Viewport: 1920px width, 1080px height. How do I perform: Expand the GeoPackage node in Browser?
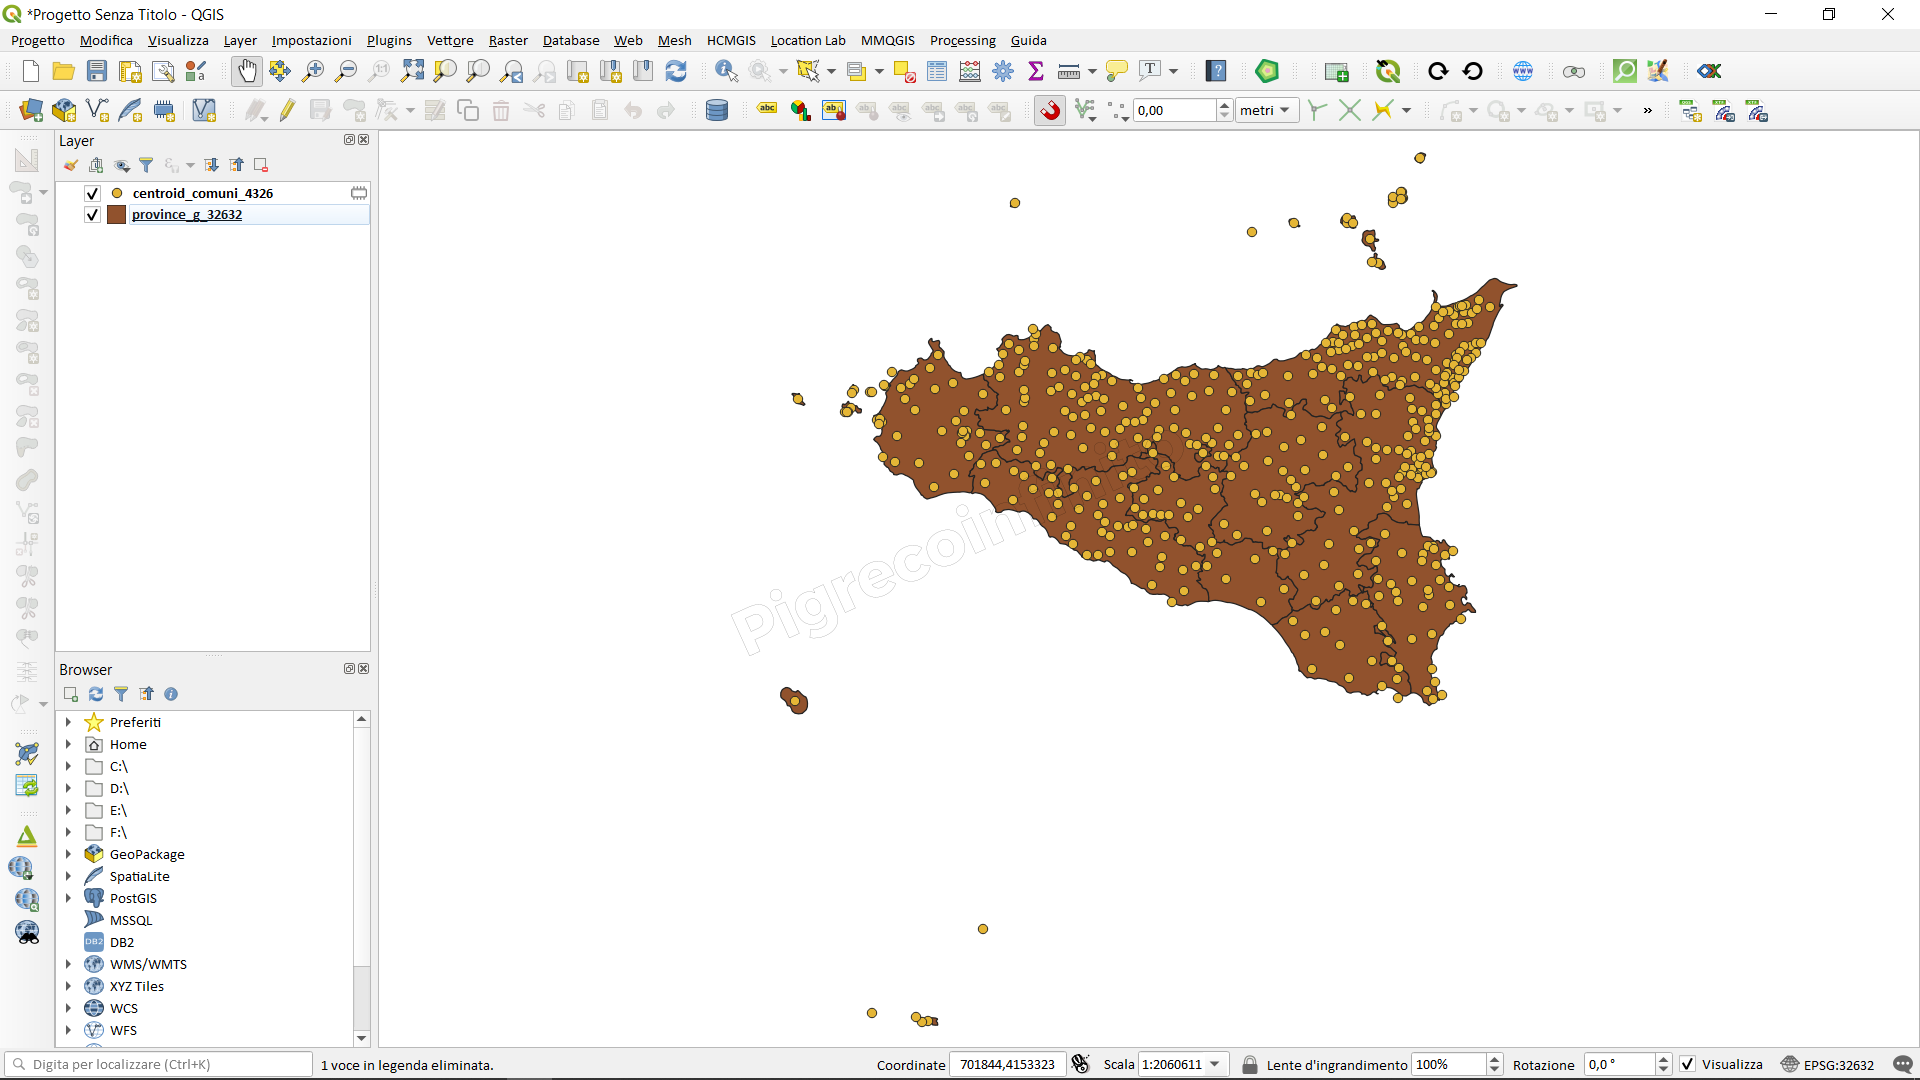click(68, 854)
